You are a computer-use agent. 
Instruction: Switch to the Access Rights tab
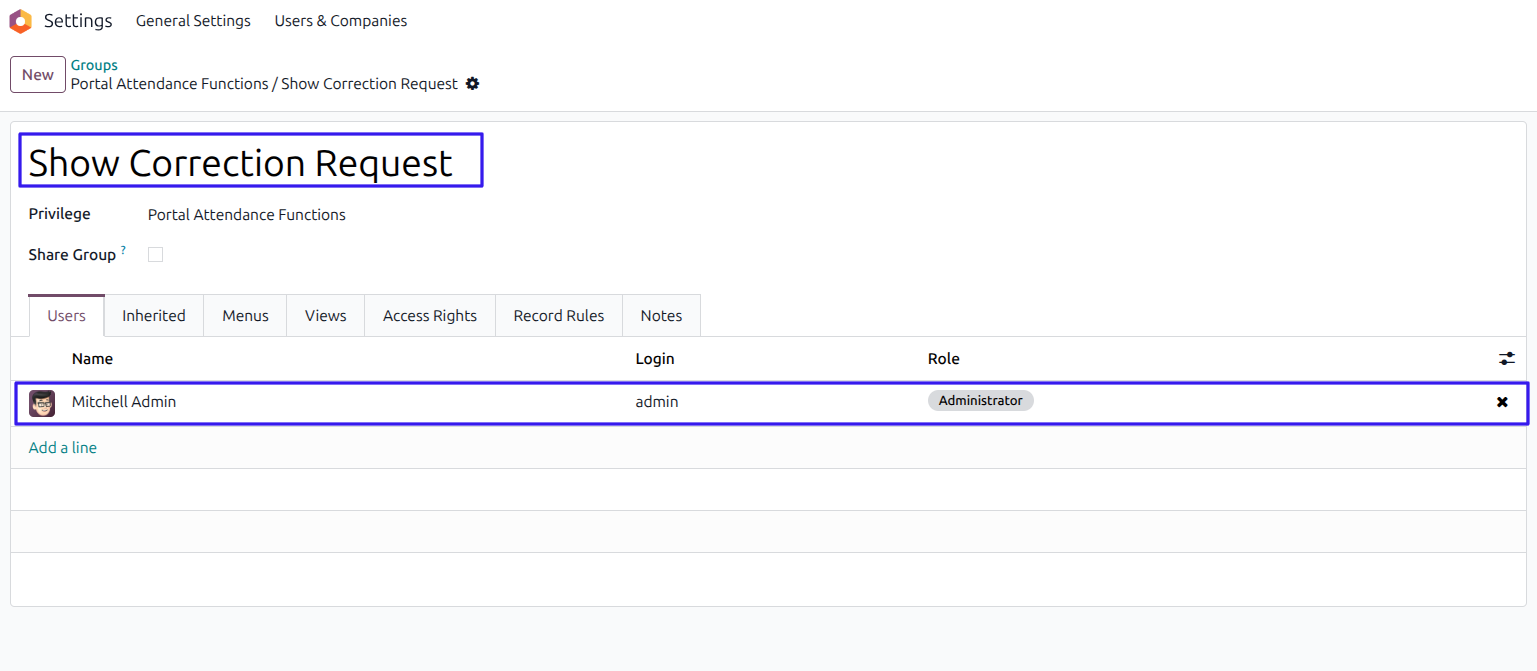pyautogui.click(x=430, y=315)
